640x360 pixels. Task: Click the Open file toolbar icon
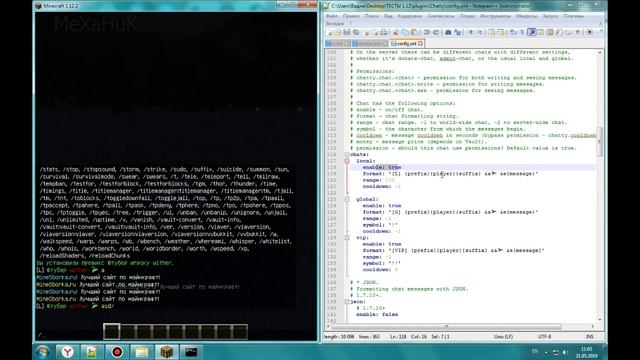coord(338,32)
